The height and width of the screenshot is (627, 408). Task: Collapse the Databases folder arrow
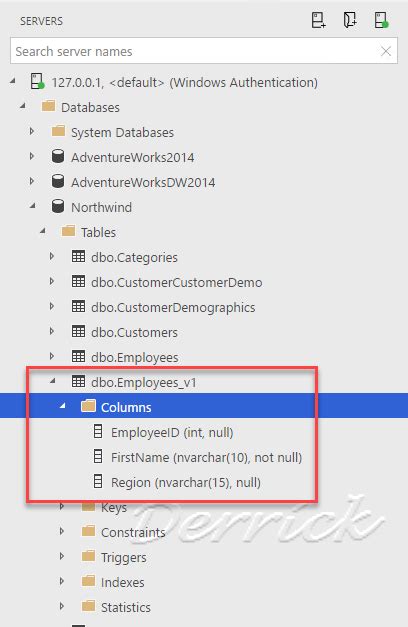tap(23, 106)
